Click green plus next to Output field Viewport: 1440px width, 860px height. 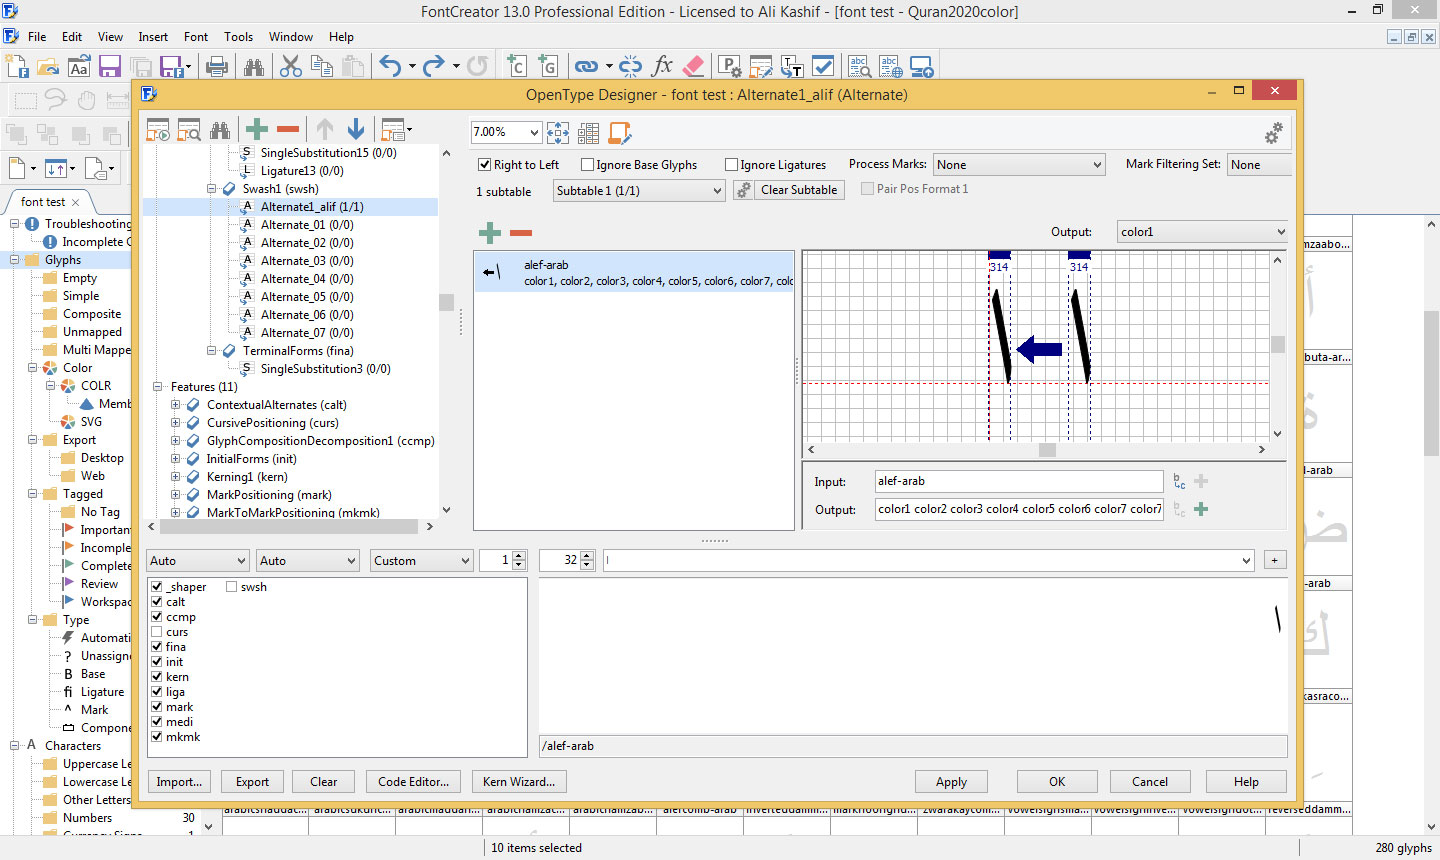click(x=1201, y=510)
